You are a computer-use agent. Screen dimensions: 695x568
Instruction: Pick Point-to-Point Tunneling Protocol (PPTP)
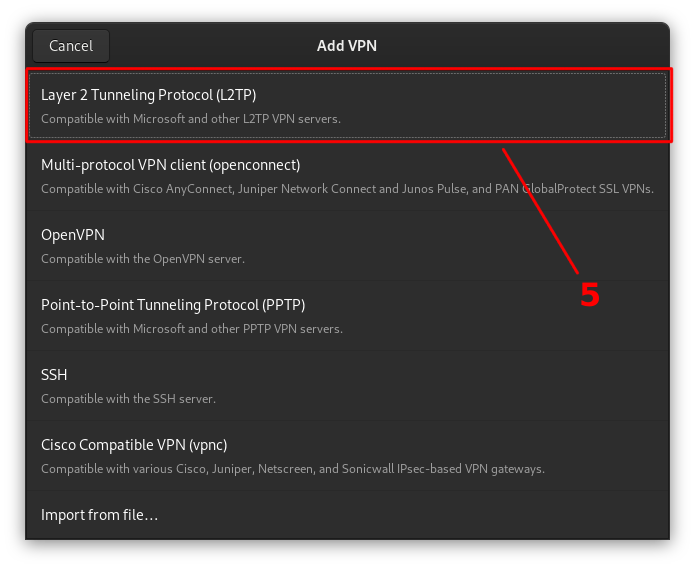point(173,305)
